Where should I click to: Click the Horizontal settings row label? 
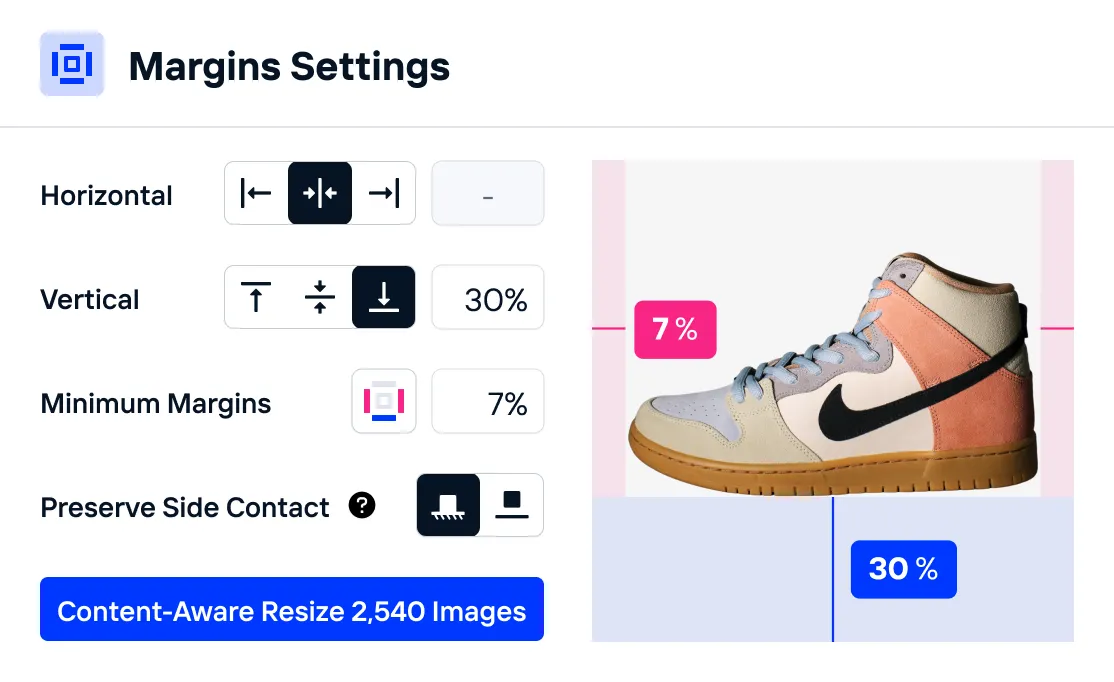(x=106, y=196)
